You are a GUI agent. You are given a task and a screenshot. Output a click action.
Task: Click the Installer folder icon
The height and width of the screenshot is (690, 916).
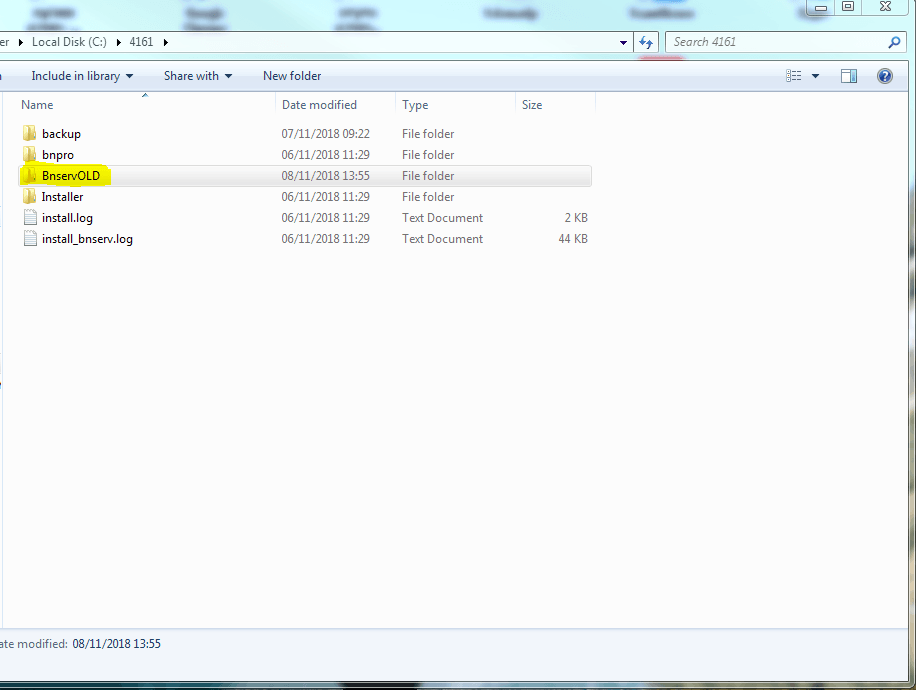[x=29, y=197]
